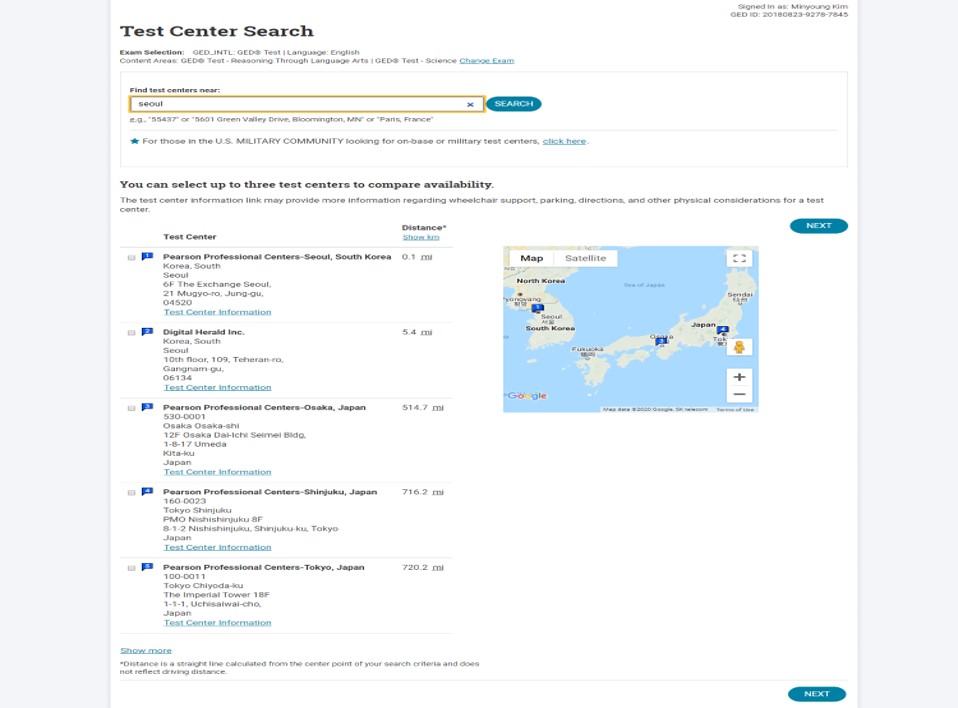
Task: Open Test Center Information for Osaka center
Action: [x=218, y=472]
